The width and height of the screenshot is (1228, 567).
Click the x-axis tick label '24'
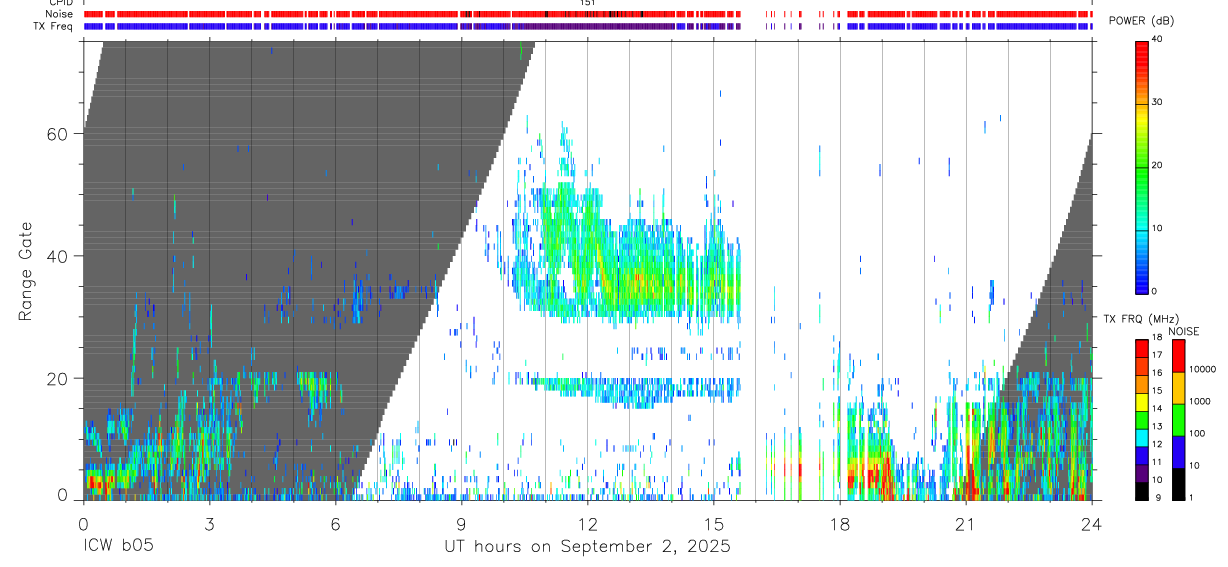(1091, 523)
